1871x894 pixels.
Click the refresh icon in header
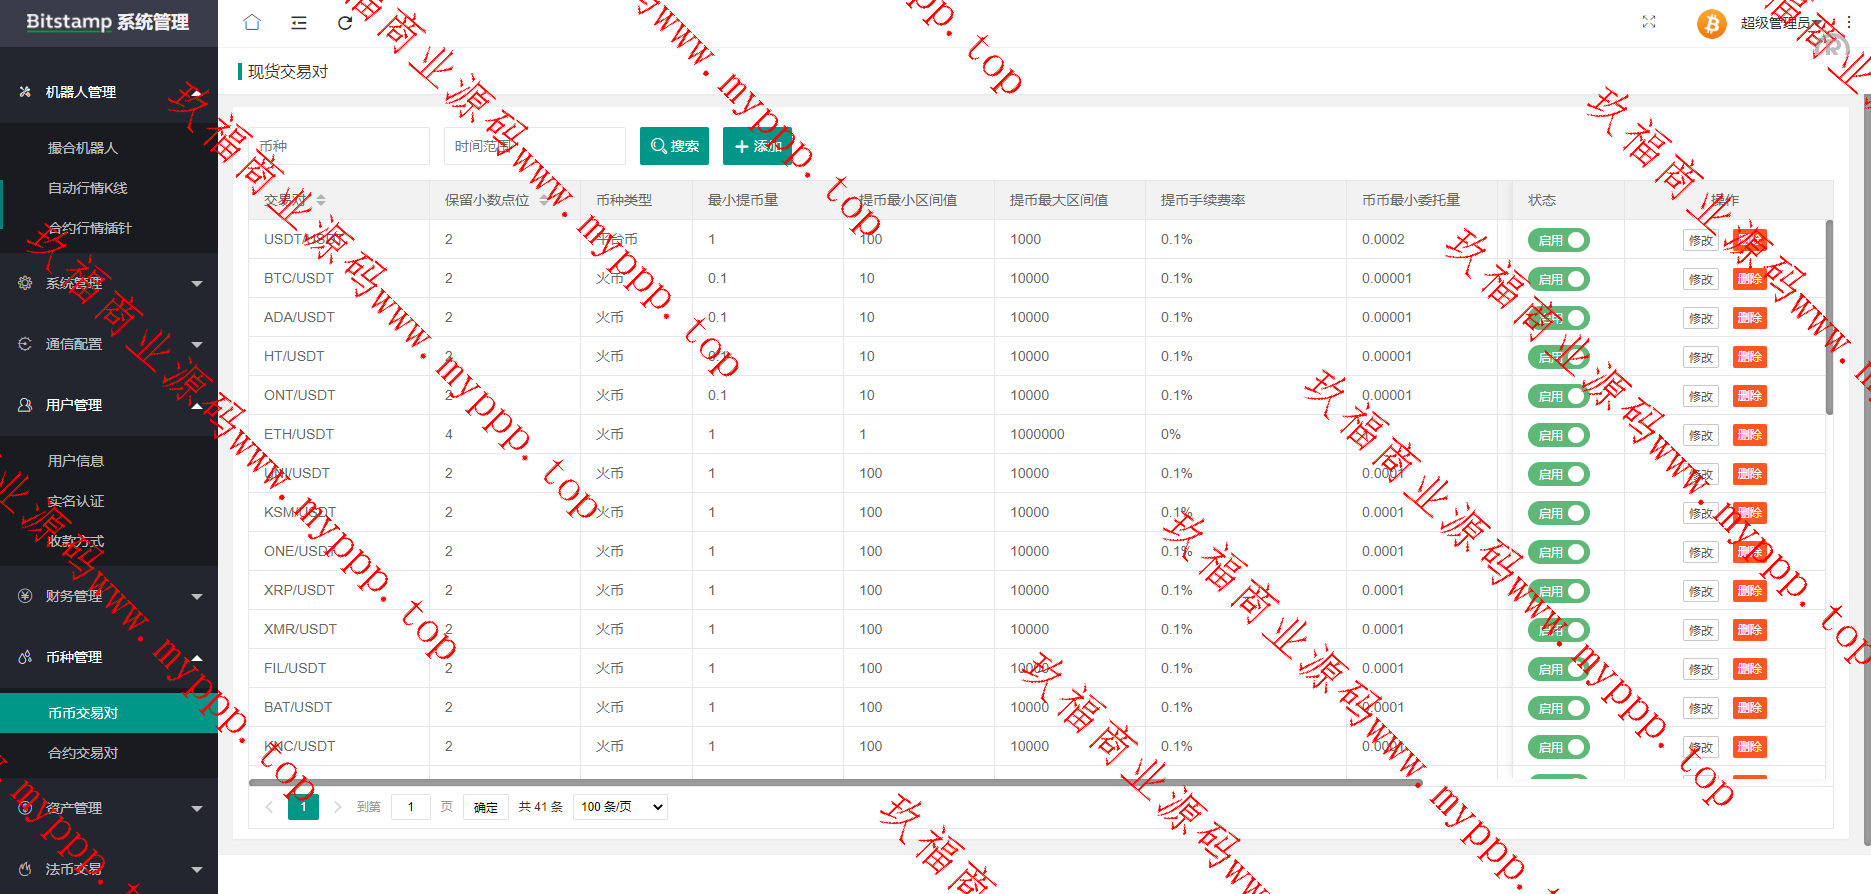tap(345, 23)
